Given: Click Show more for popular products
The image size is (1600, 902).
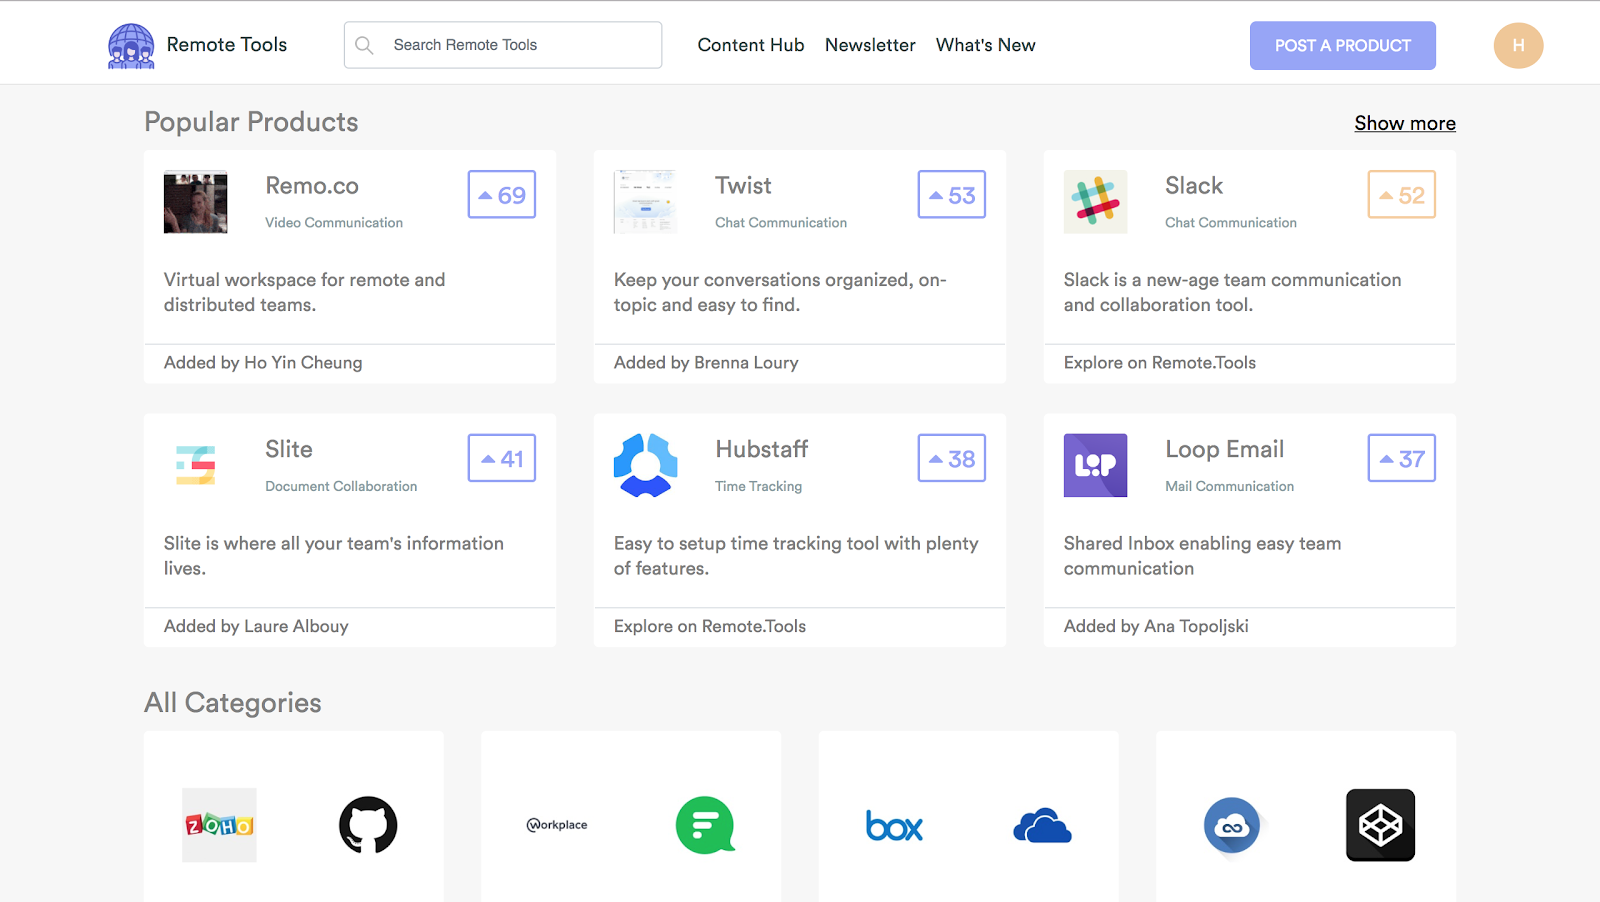Looking at the screenshot, I should point(1404,123).
